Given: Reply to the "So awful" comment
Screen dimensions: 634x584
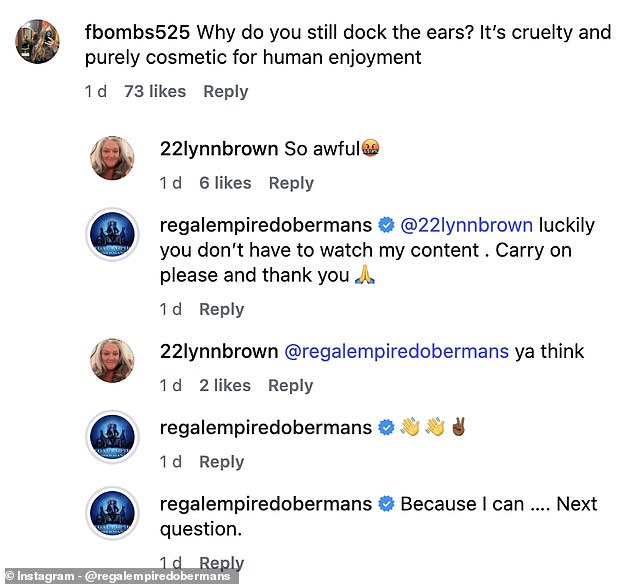Looking at the screenshot, I should coord(291,183).
